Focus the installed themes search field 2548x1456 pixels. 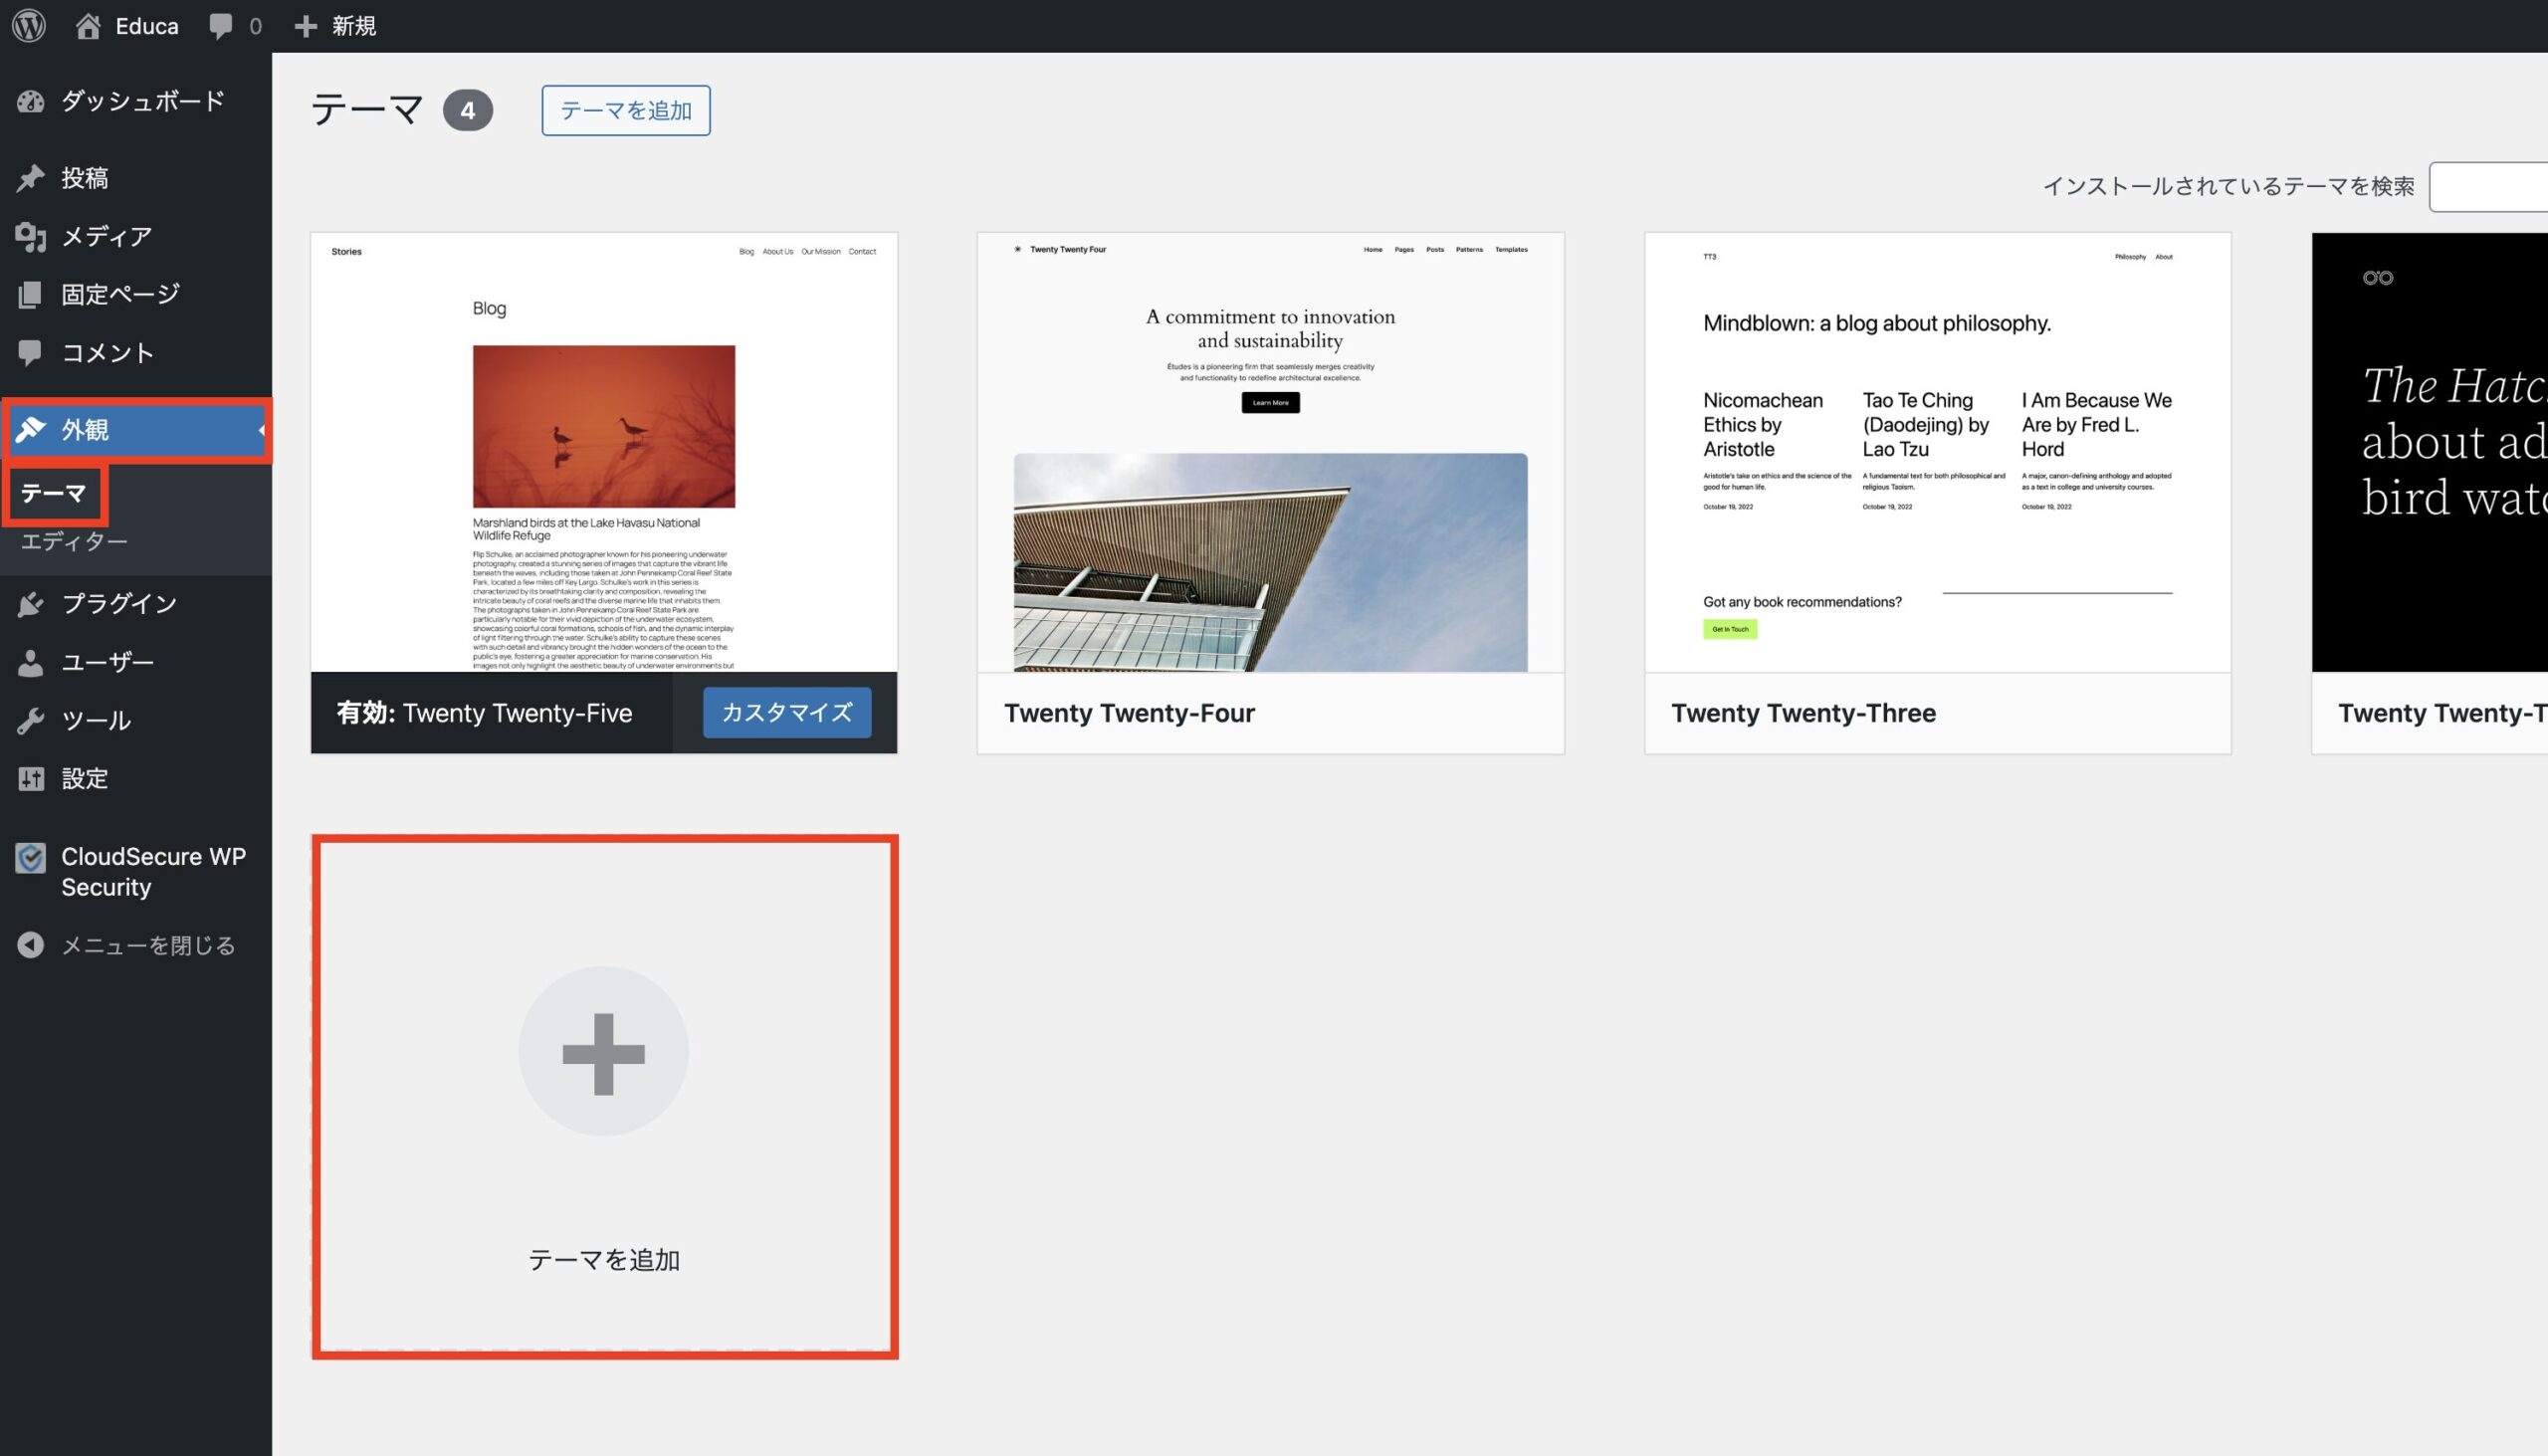(x=2490, y=187)
